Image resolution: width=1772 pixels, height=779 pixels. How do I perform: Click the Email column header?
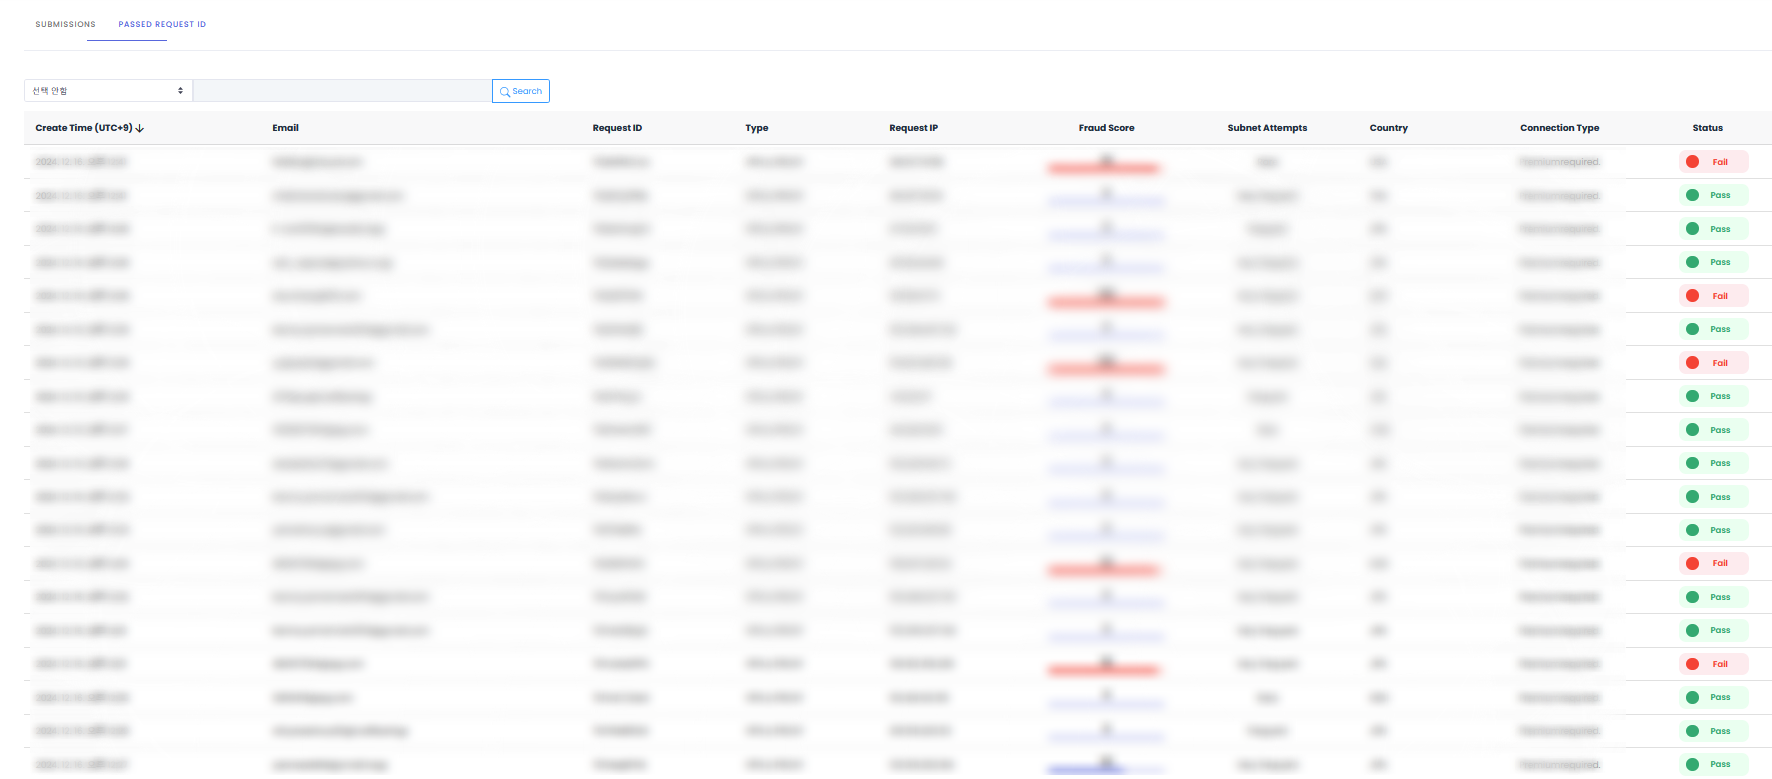285,128
